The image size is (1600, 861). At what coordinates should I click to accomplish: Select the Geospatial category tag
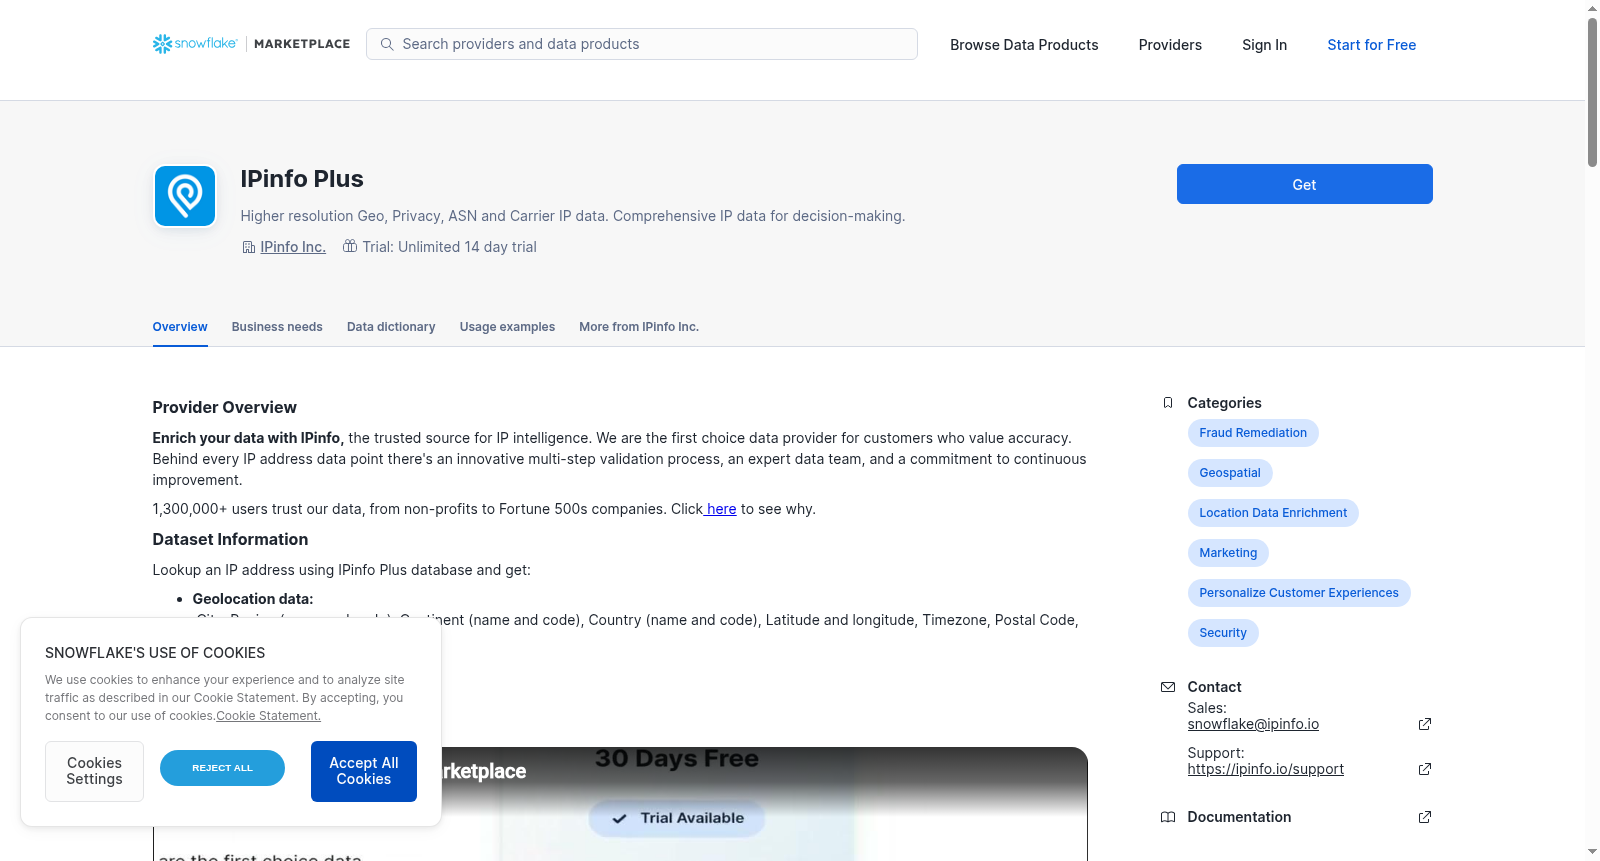pos(1230,473)
